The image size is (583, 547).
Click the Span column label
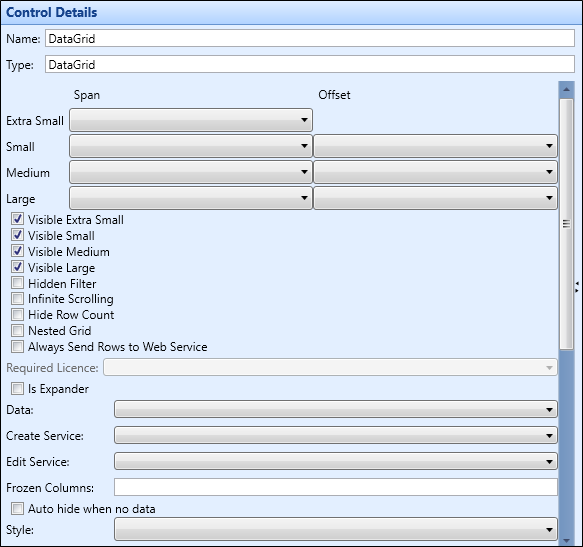87,95
